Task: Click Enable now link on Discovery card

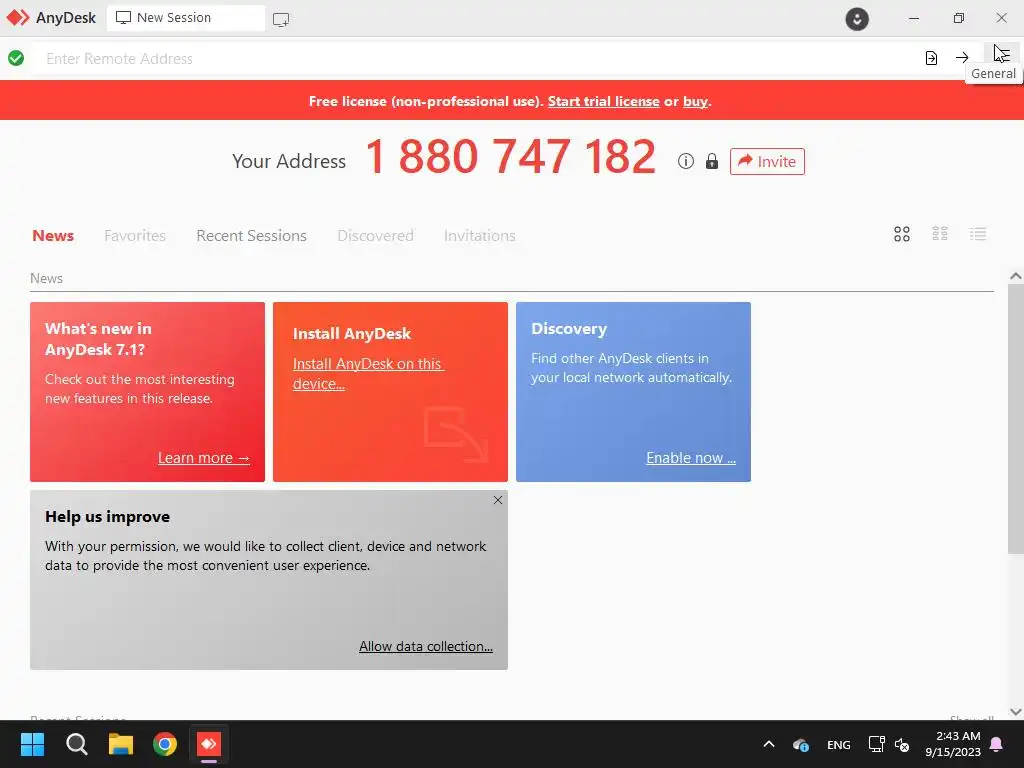Action: [x=691, y=458]
